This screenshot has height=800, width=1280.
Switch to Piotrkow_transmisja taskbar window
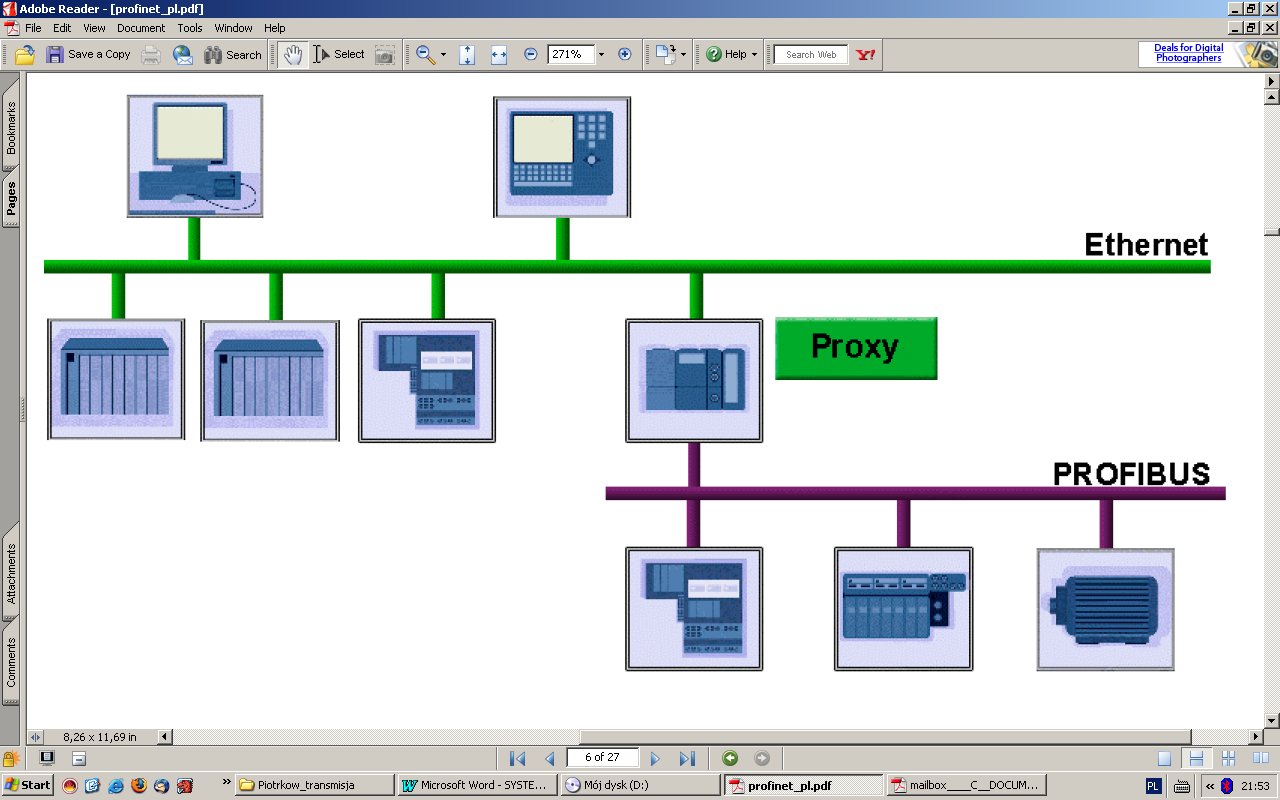(x=314, y=785)
